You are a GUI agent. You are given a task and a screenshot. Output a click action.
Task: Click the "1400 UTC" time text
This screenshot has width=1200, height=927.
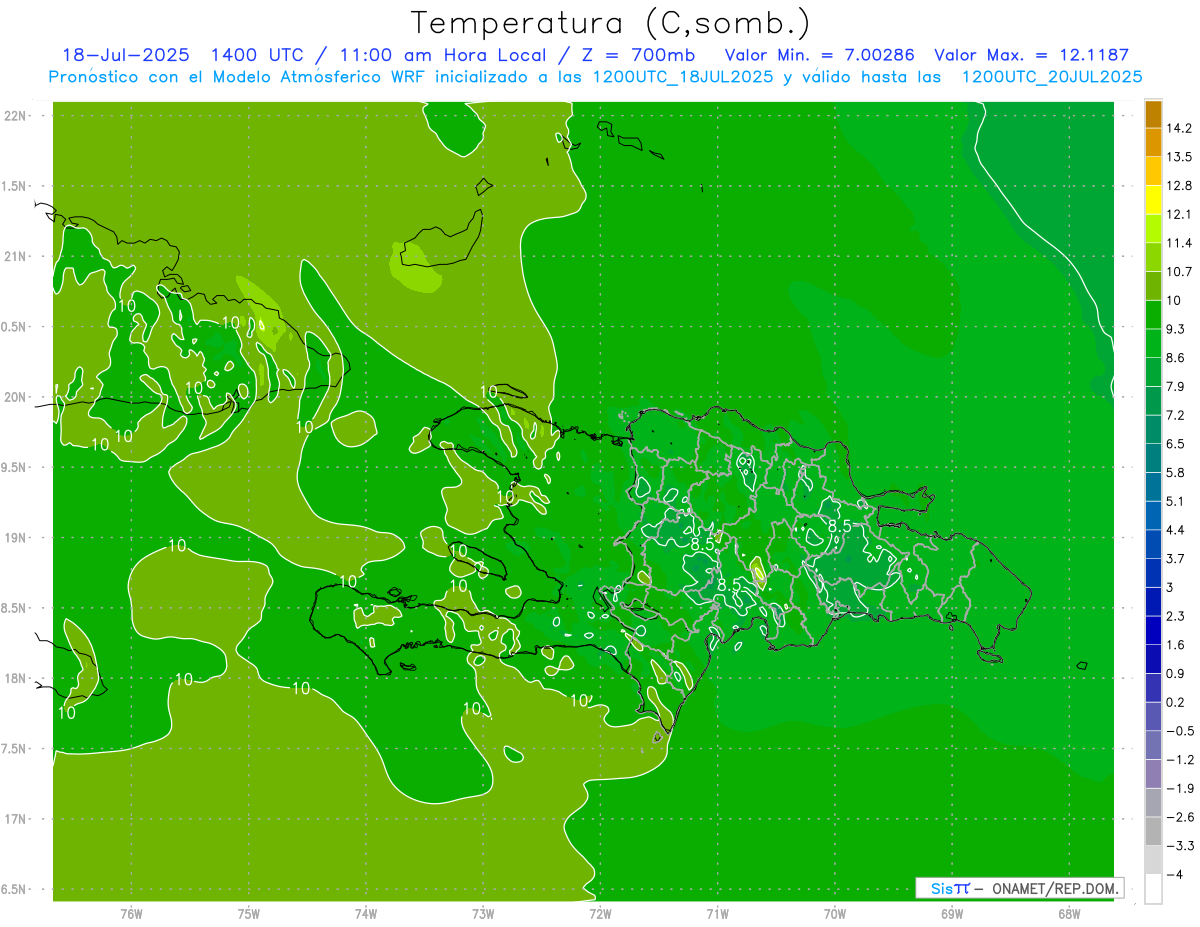(x=259, y=55)
